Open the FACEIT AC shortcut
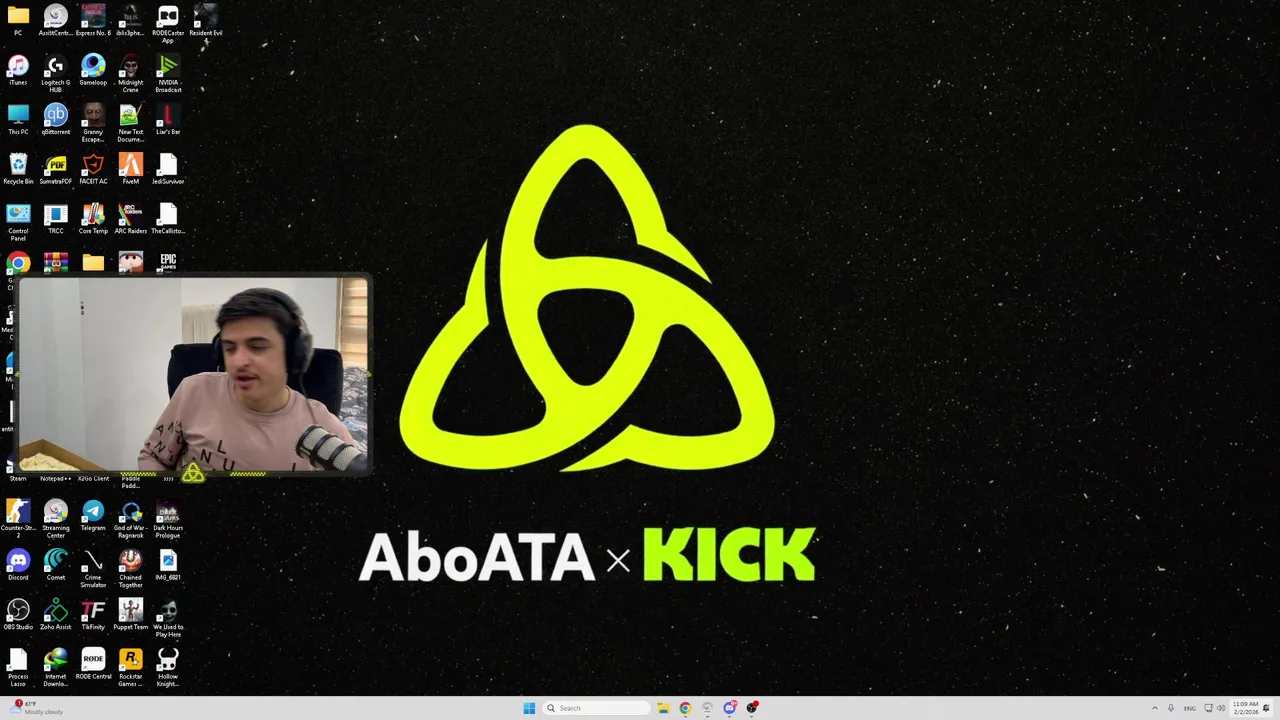Image resolution: width=1280 pixels, height=720 pixels. tap(93, 169)
